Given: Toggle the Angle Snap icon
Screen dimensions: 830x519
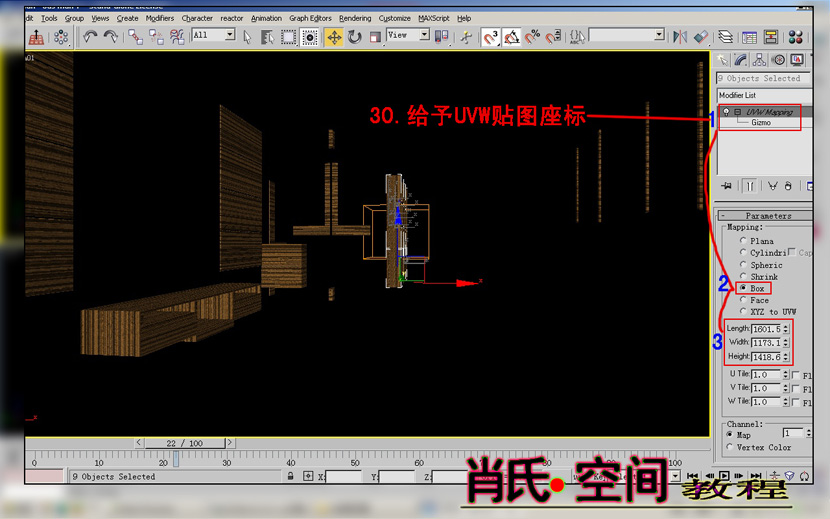Looking at the screenshot, I should pyautogui.click(x=511, y=37).
